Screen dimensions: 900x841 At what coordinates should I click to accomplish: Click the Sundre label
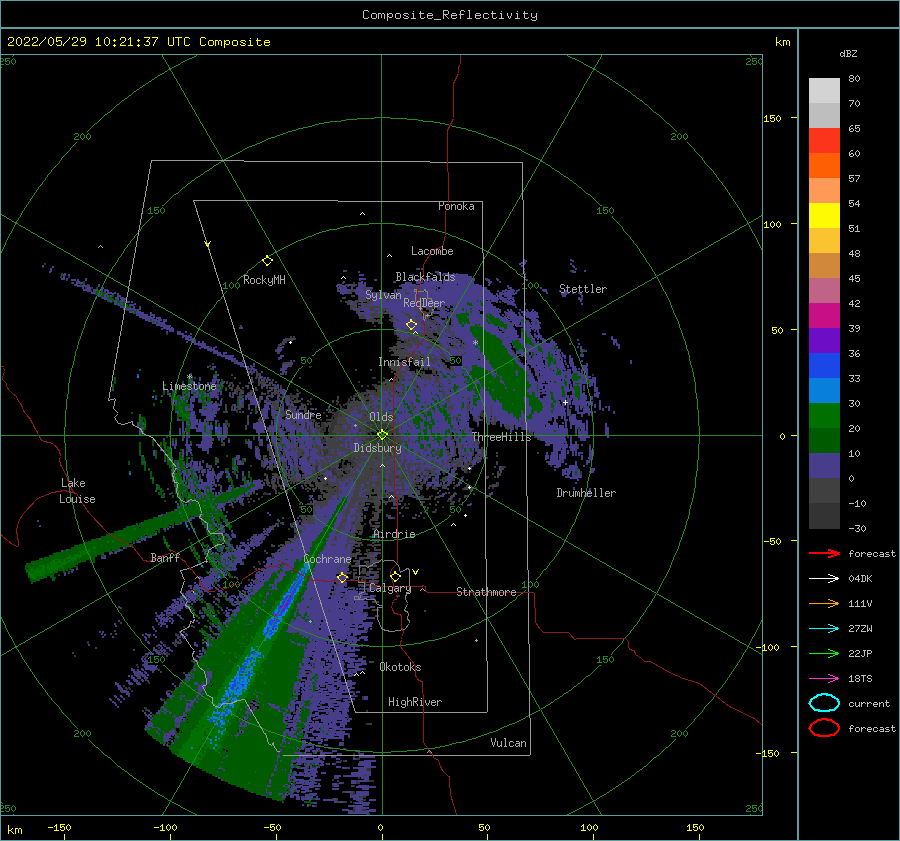[304, 414]
